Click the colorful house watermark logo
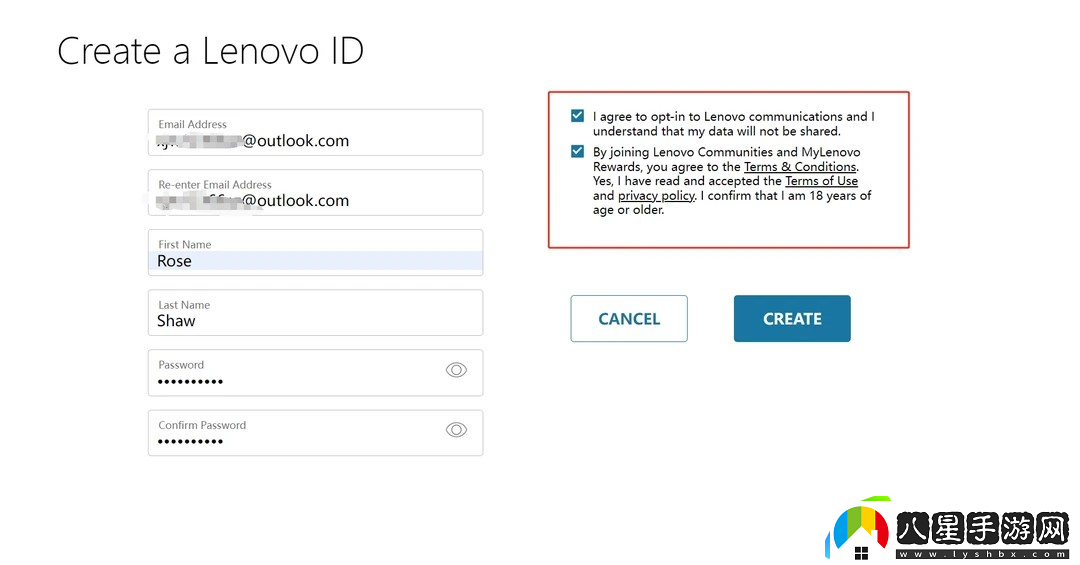This screenshot has width=1080, height=565. pos(857,529)
